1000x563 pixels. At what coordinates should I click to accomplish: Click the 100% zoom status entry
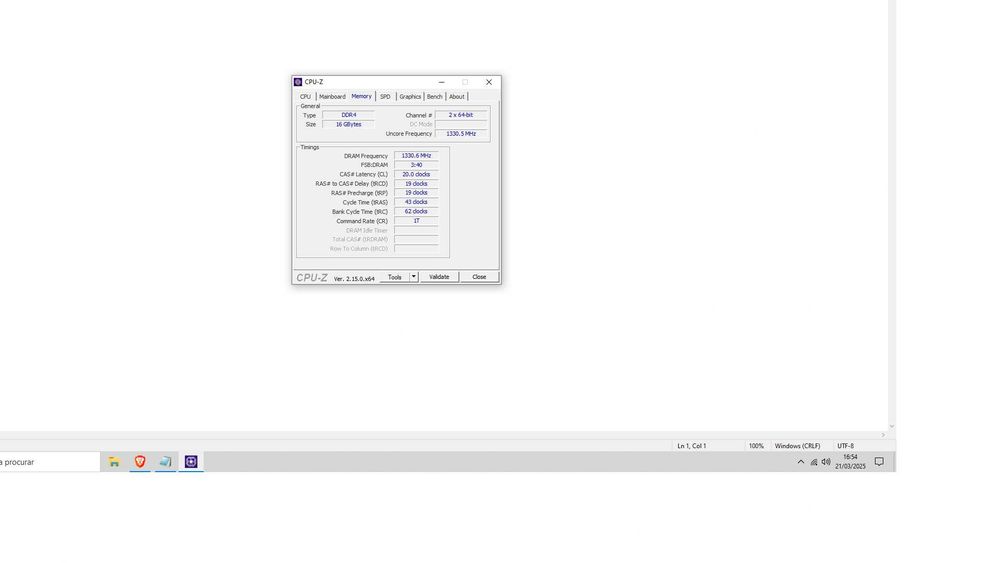coord(756,446)
